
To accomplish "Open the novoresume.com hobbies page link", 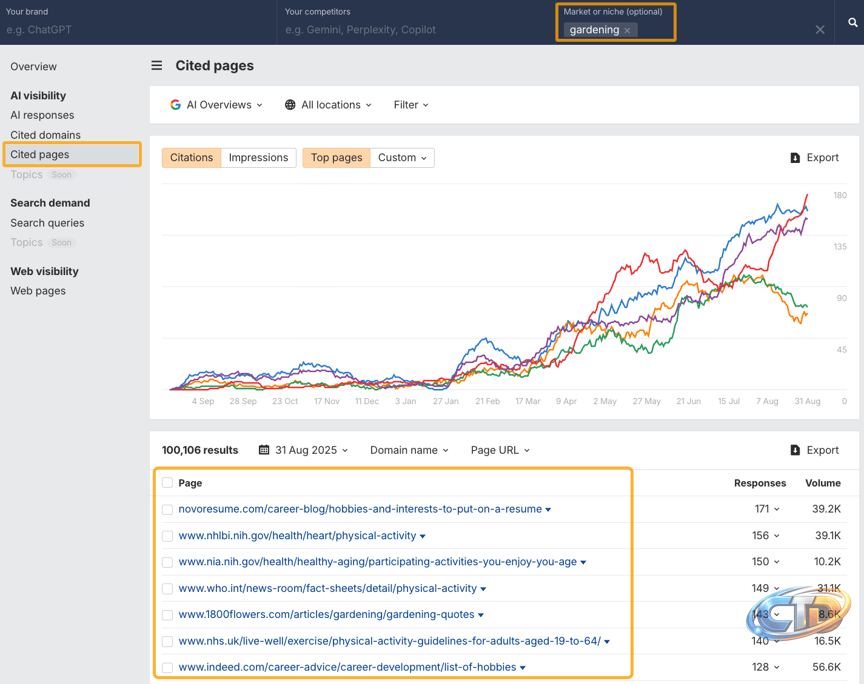I will (x=360, y=509).
